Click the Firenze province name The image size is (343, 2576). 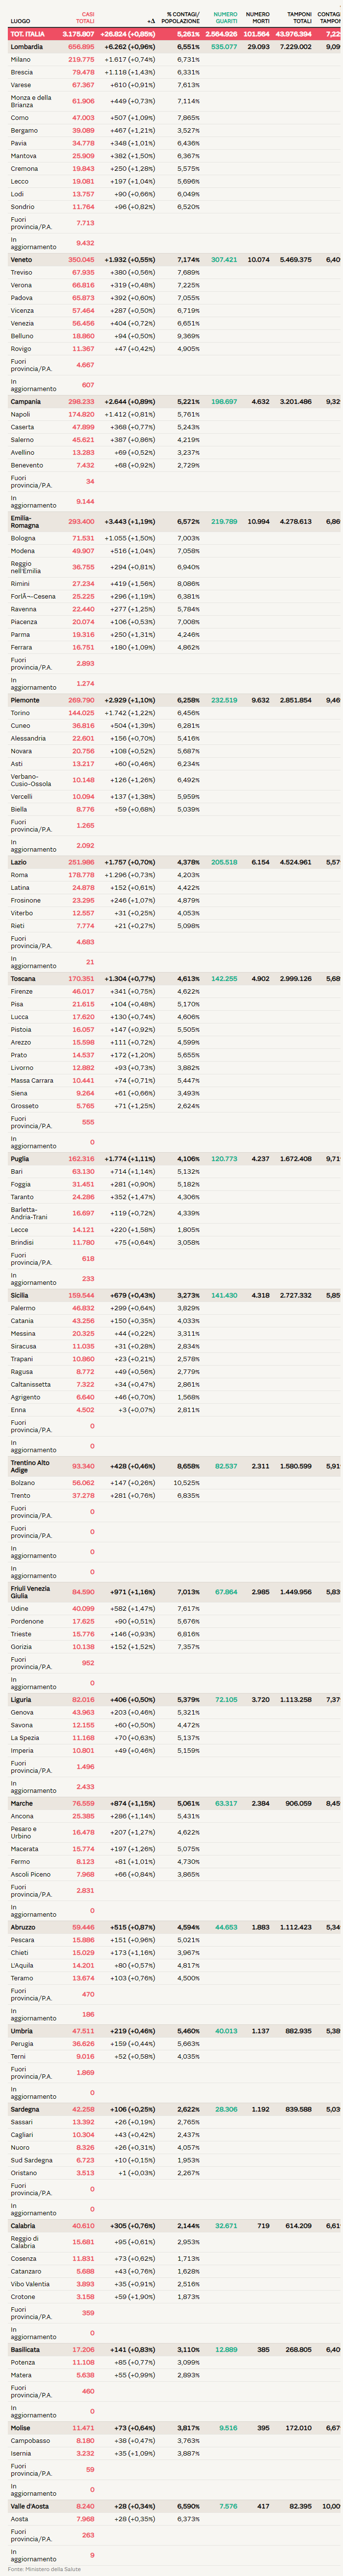22,992
